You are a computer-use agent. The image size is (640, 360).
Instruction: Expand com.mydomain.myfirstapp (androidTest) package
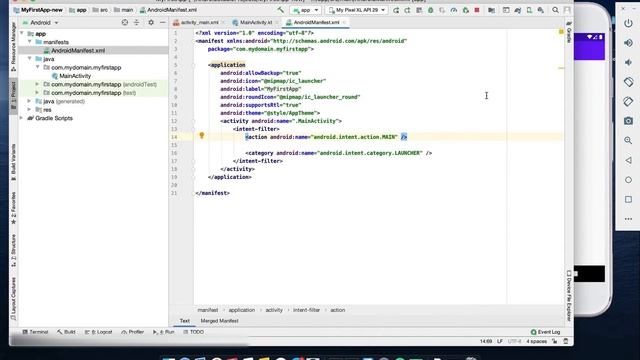(38, 84)
